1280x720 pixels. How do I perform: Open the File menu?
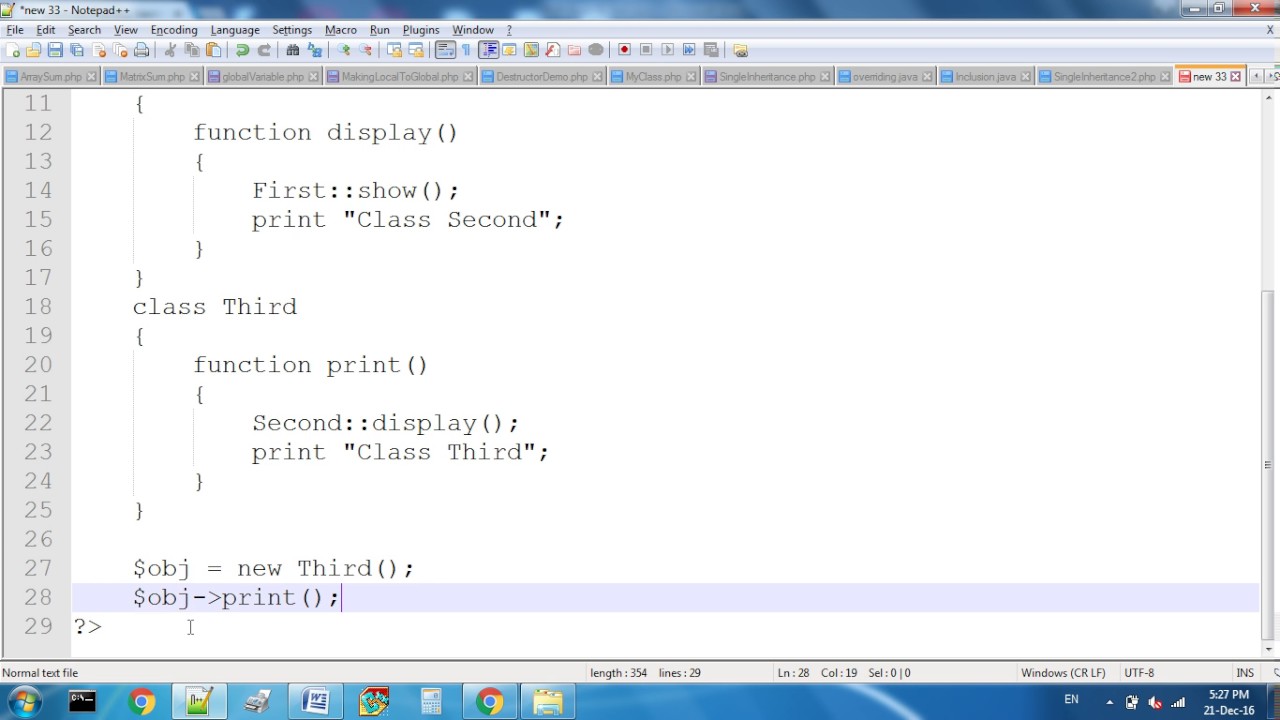[x=15, y=30]
